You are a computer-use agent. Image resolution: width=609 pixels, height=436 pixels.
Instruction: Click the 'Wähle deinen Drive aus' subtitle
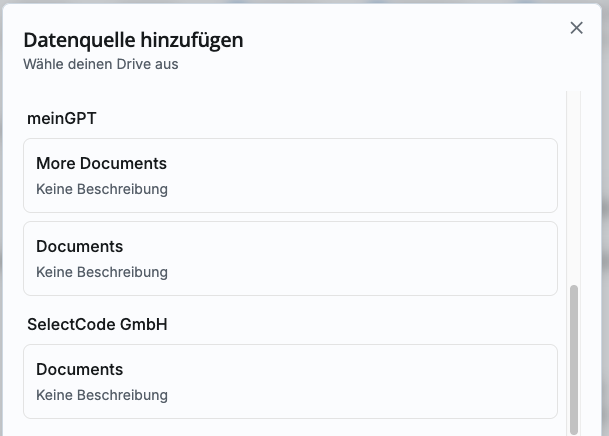coord(101,64)
